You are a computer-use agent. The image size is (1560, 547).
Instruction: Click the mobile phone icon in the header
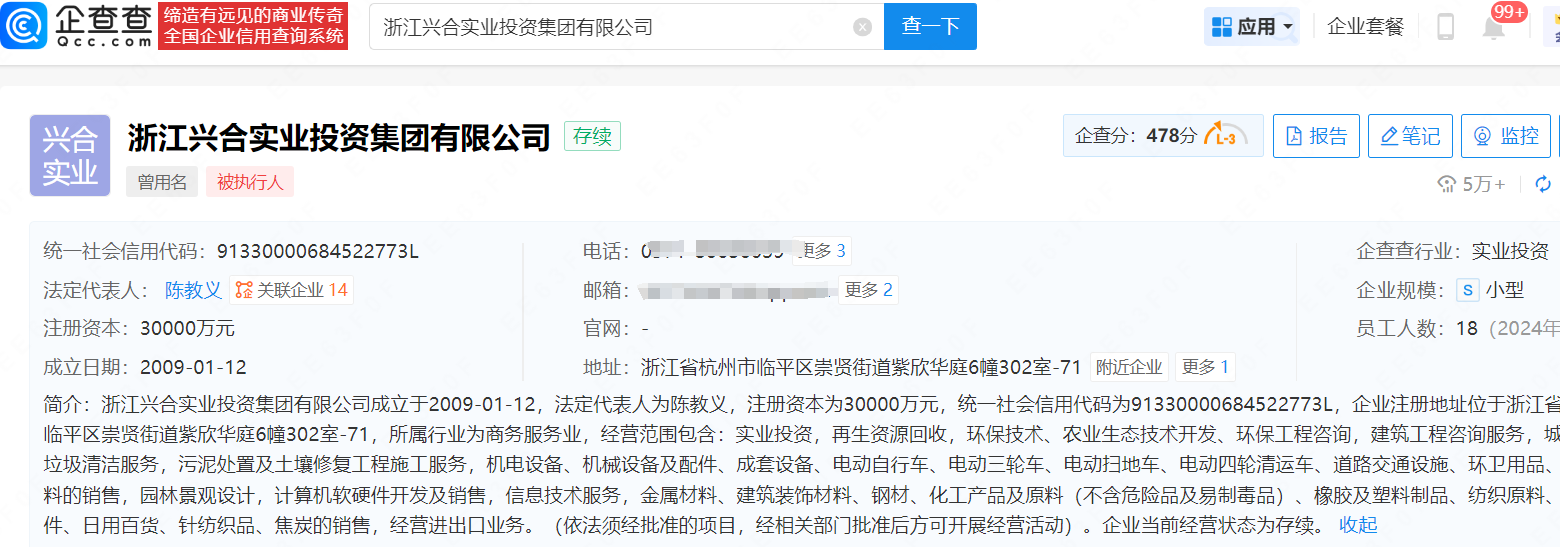[1445, 27]
